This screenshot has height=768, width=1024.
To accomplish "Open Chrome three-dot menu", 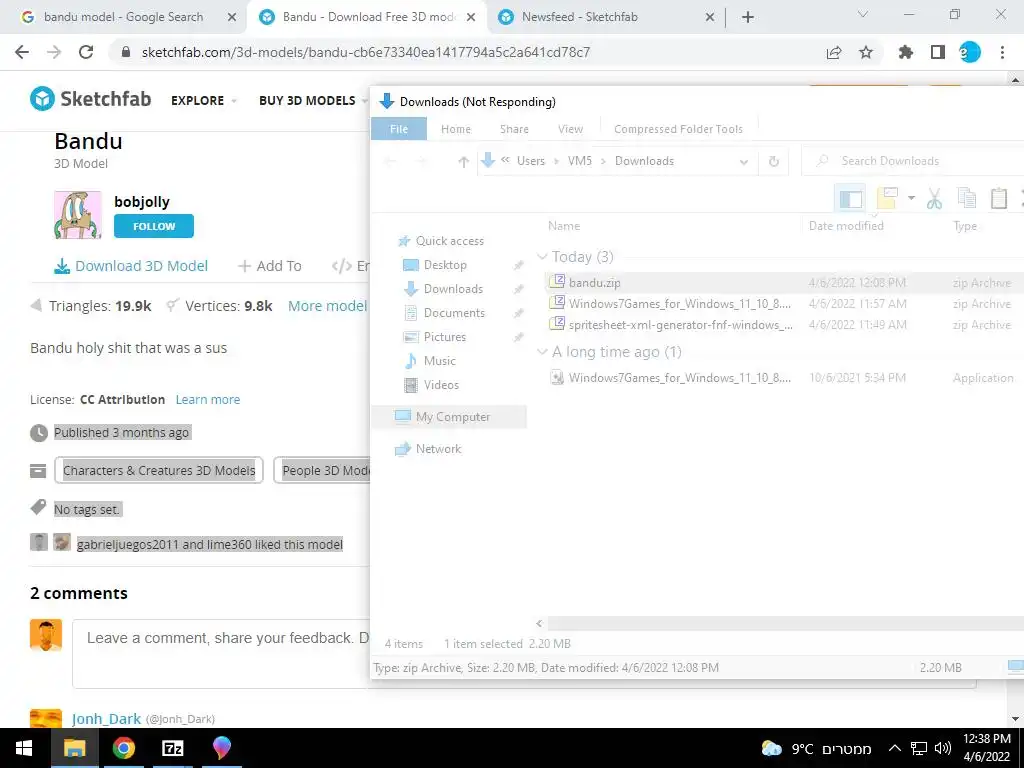I will click(1002, 52).
